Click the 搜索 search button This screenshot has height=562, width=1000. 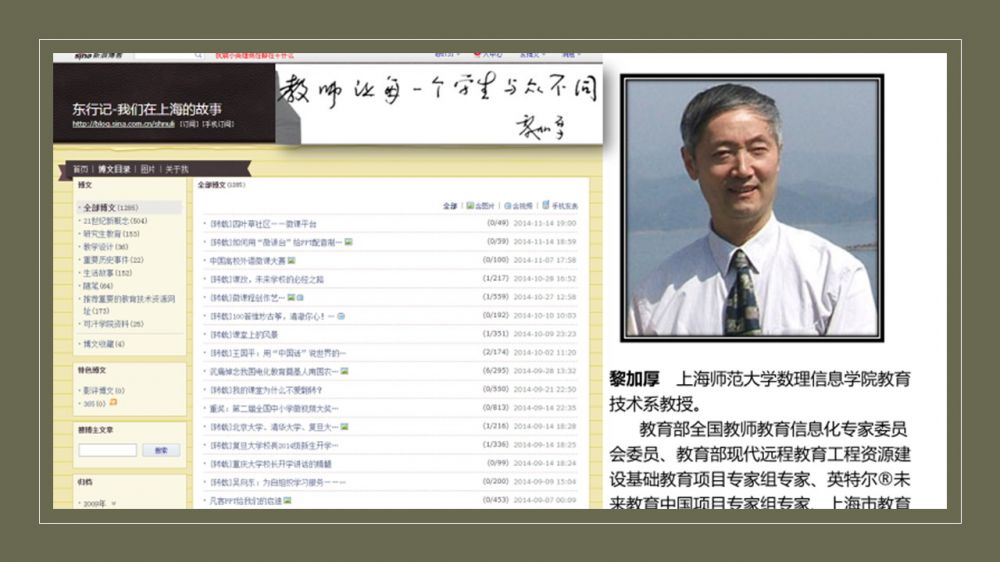(x=161, y=450)
